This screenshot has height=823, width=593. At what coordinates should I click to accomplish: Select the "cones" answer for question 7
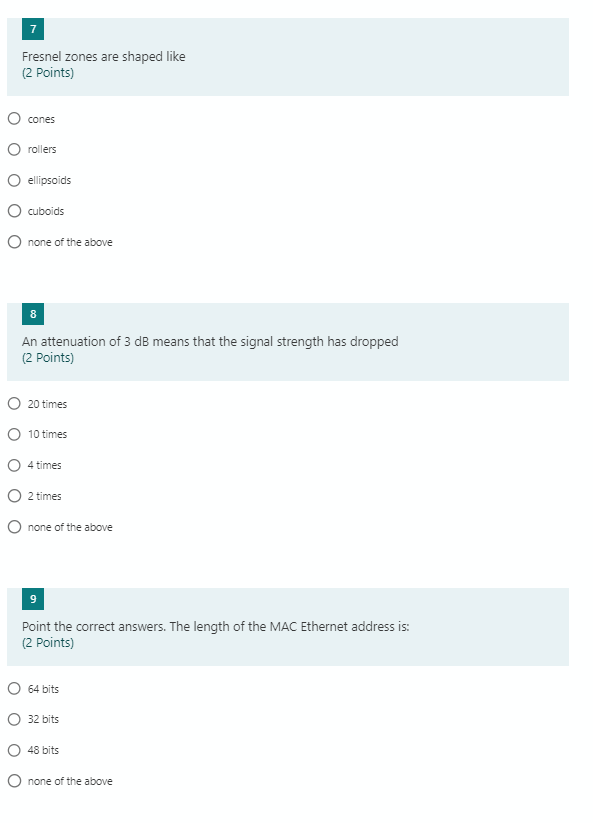pos(13,119)
